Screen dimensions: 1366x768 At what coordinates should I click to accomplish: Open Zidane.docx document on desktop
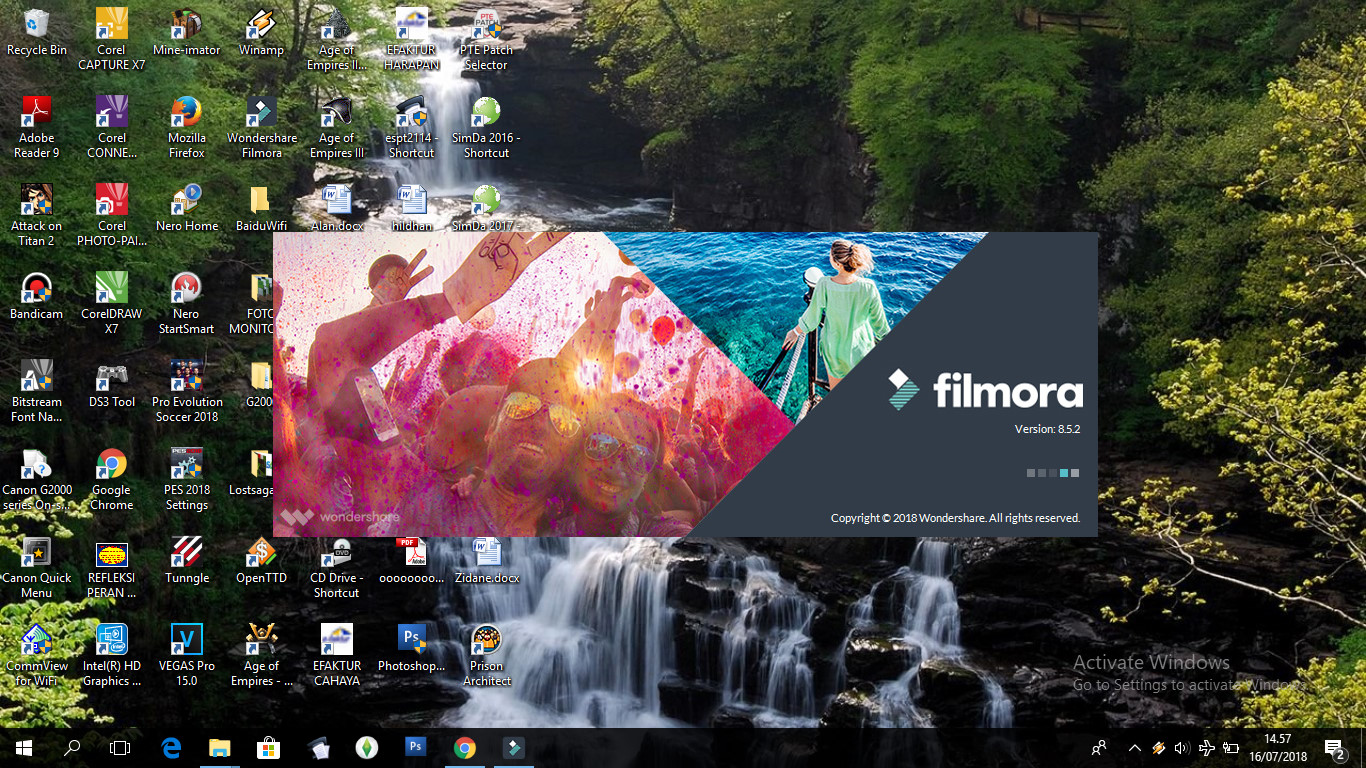486,560
